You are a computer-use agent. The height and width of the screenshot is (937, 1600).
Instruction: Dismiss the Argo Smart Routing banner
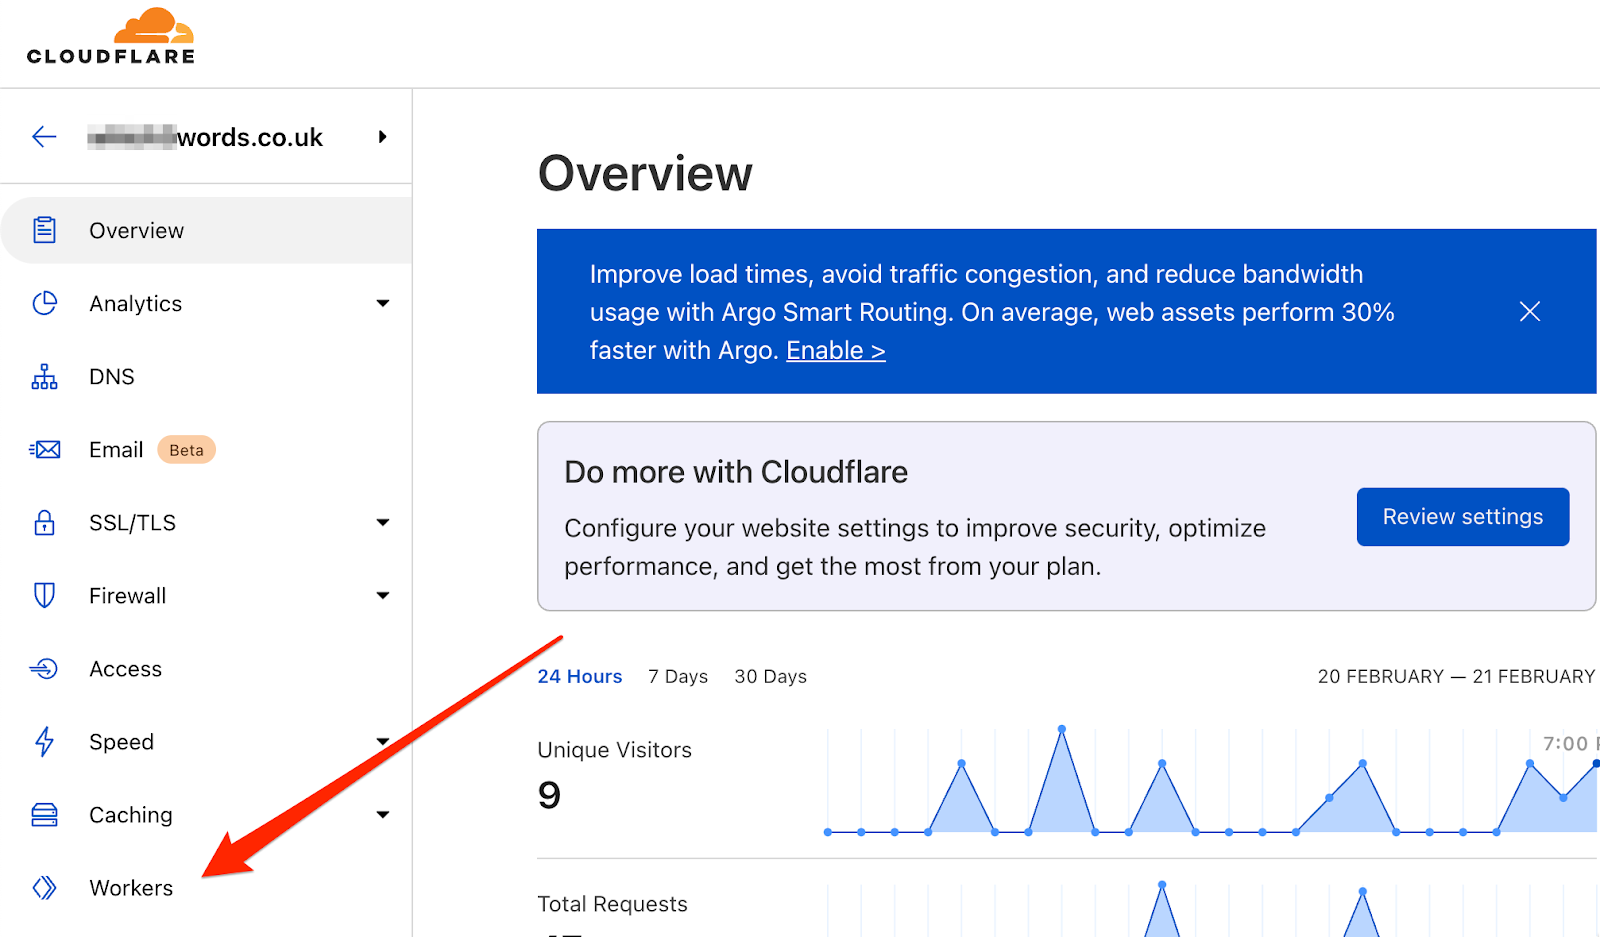pos(1529,311)
